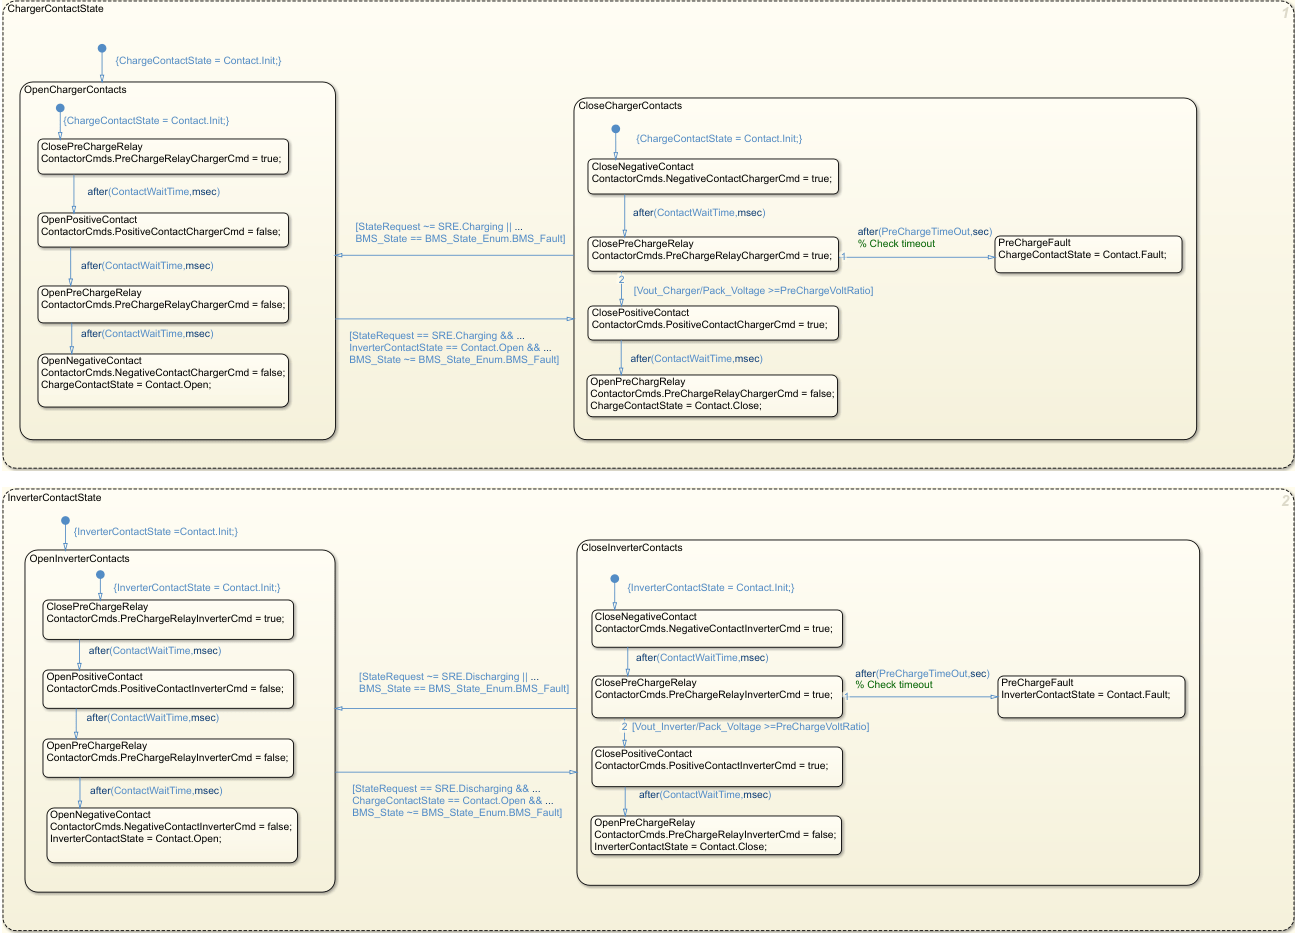This screenshot has width=1298, height=933.
Task: Select the OpenNegativeContact state of OpenChargerContacts
Action: coord(163,380)
